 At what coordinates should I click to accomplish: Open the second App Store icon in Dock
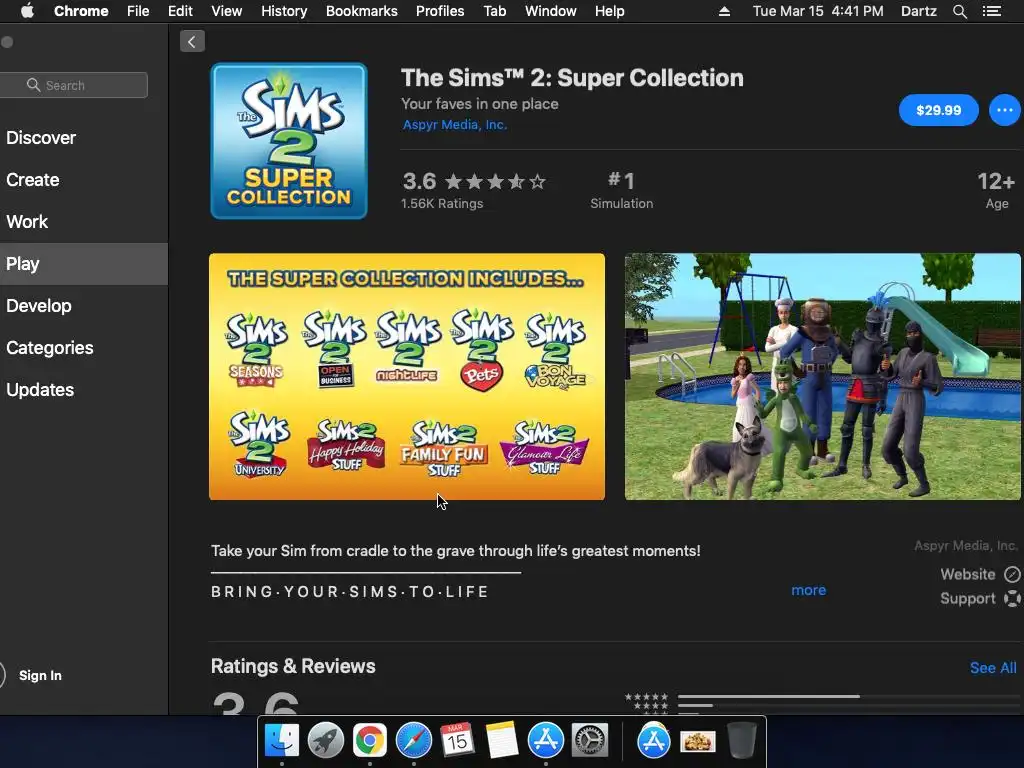click(654, 741)
